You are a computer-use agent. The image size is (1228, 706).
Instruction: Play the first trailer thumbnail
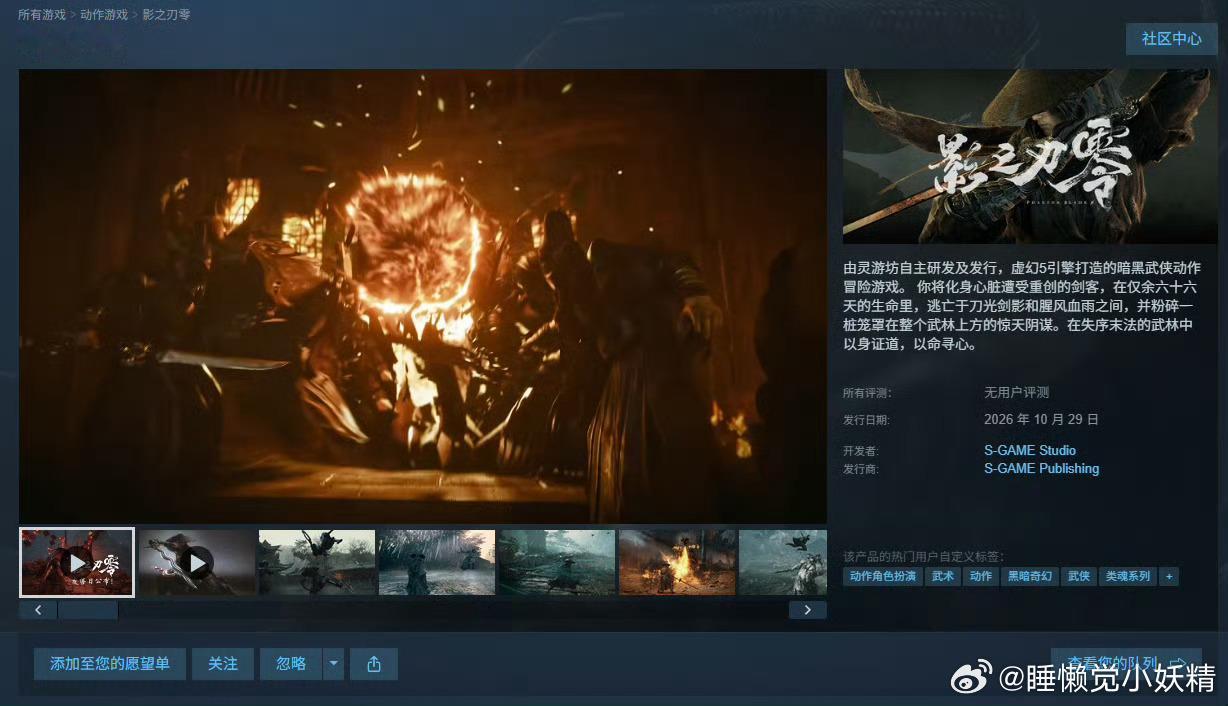click(77, 562)
